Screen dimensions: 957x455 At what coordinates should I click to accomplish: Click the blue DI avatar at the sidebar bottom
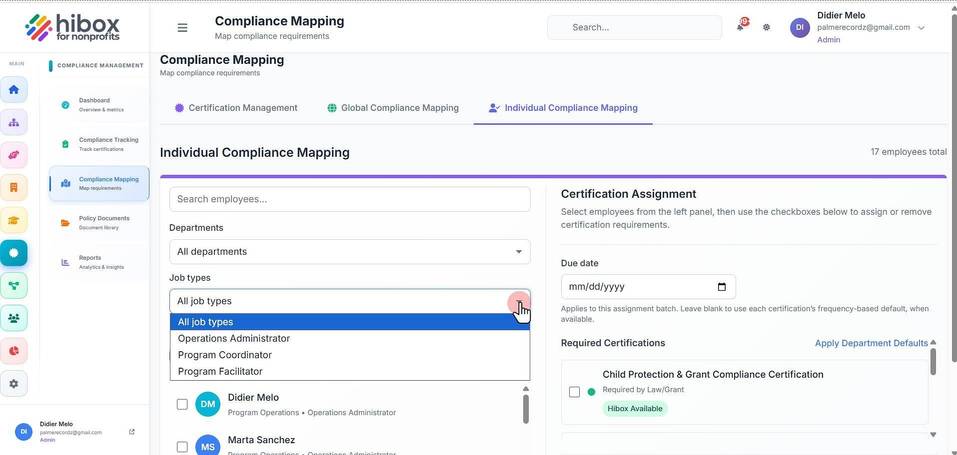coord(24,431)
